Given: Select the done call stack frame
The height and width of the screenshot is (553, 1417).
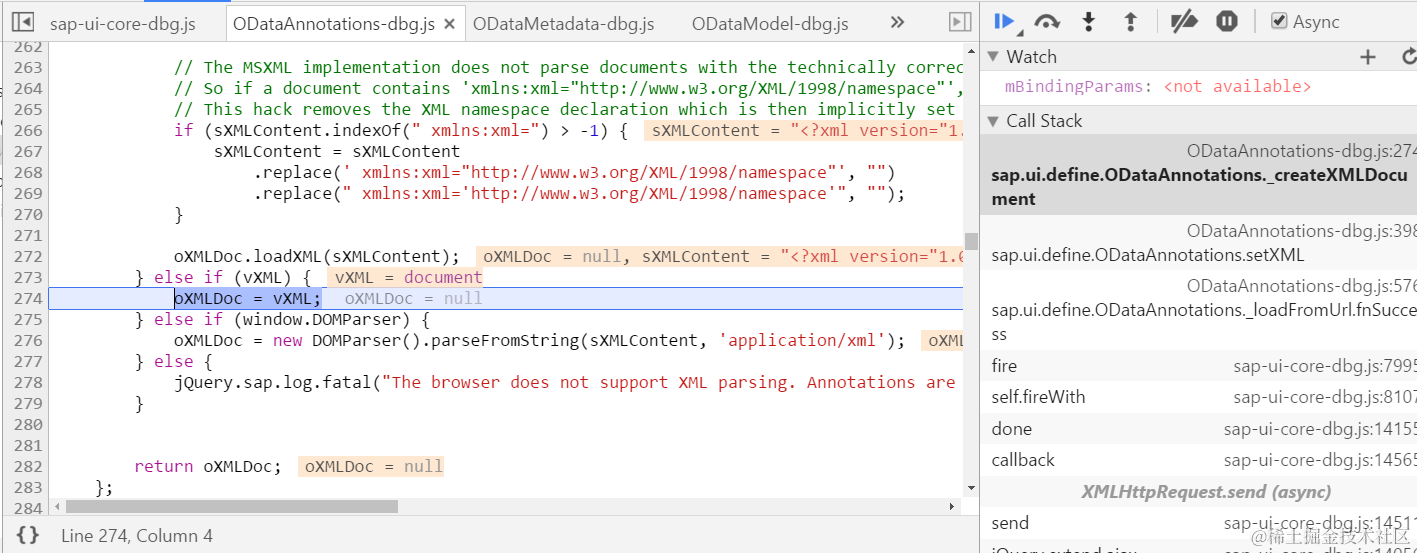Looking at the screenshot, I should point(1198,429).
